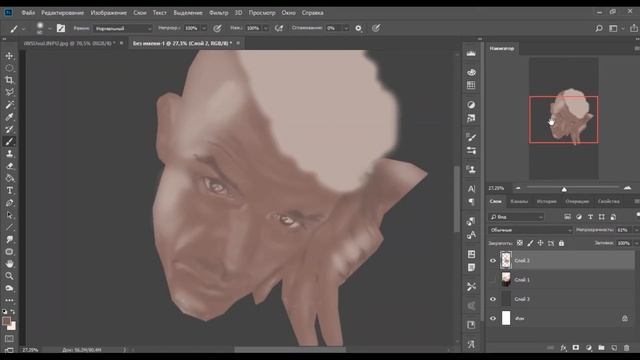The image size is (640, 360).
Task: Switch to Каналы tab
Action: [x=519, y=201]
